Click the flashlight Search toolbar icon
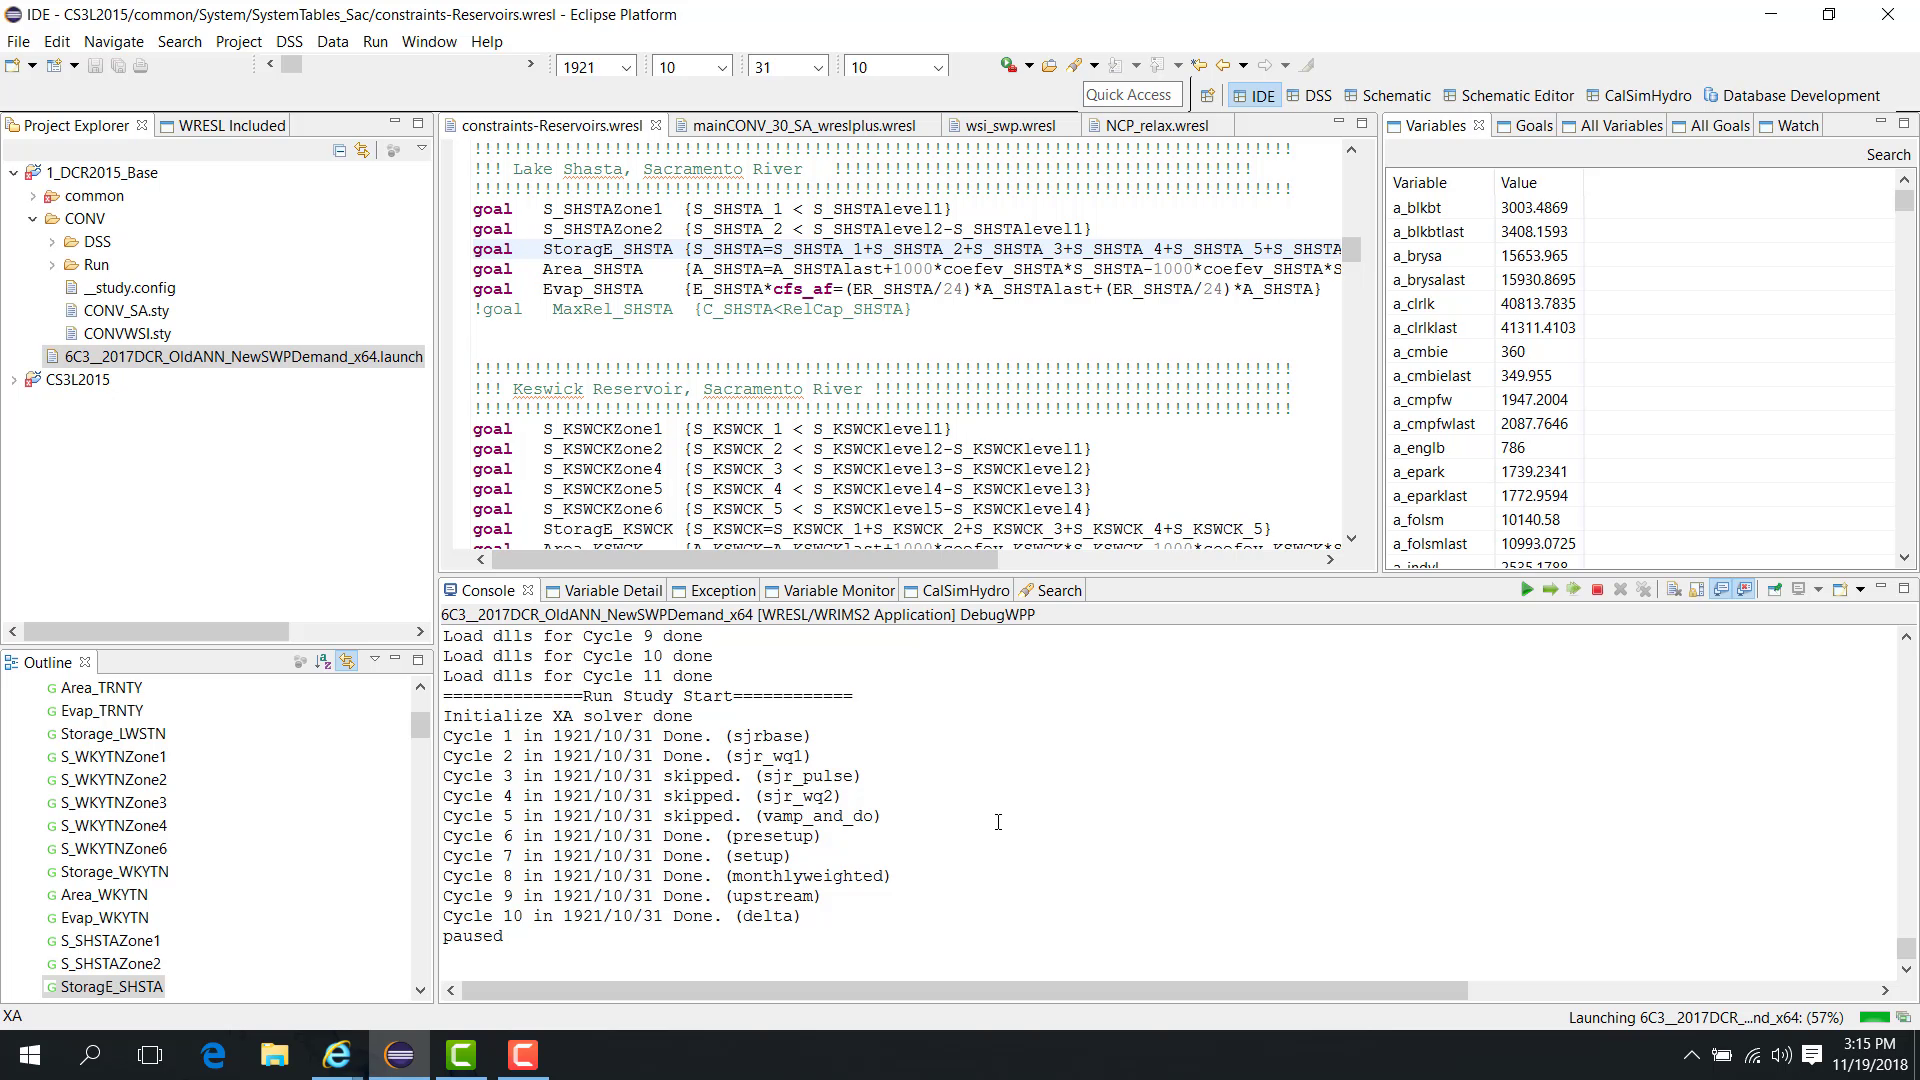 (1074, 65)
